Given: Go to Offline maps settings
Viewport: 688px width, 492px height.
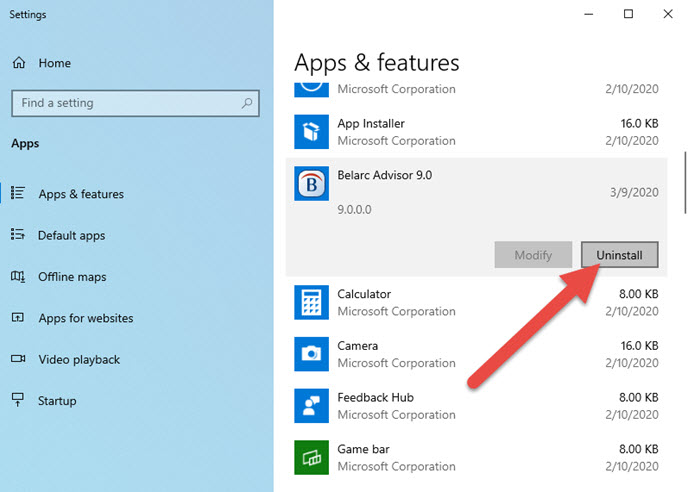Looking at the screenshot, I should coord(72,277).
